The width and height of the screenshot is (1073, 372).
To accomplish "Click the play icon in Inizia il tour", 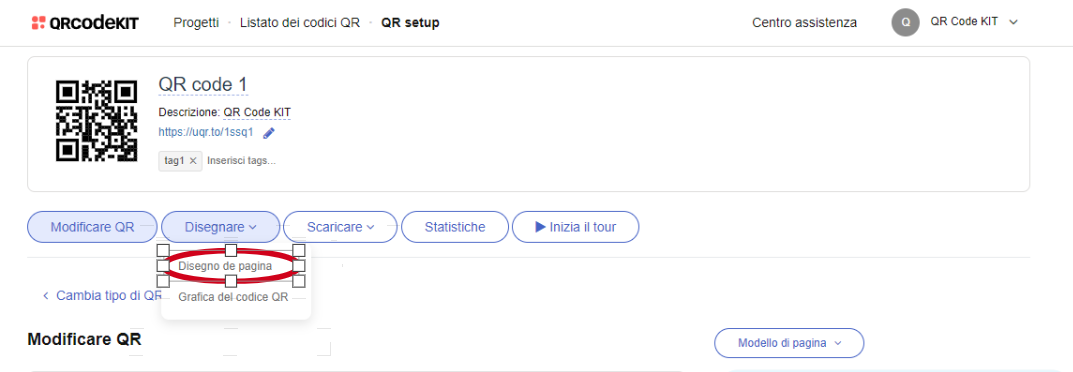I will point(541,227).
